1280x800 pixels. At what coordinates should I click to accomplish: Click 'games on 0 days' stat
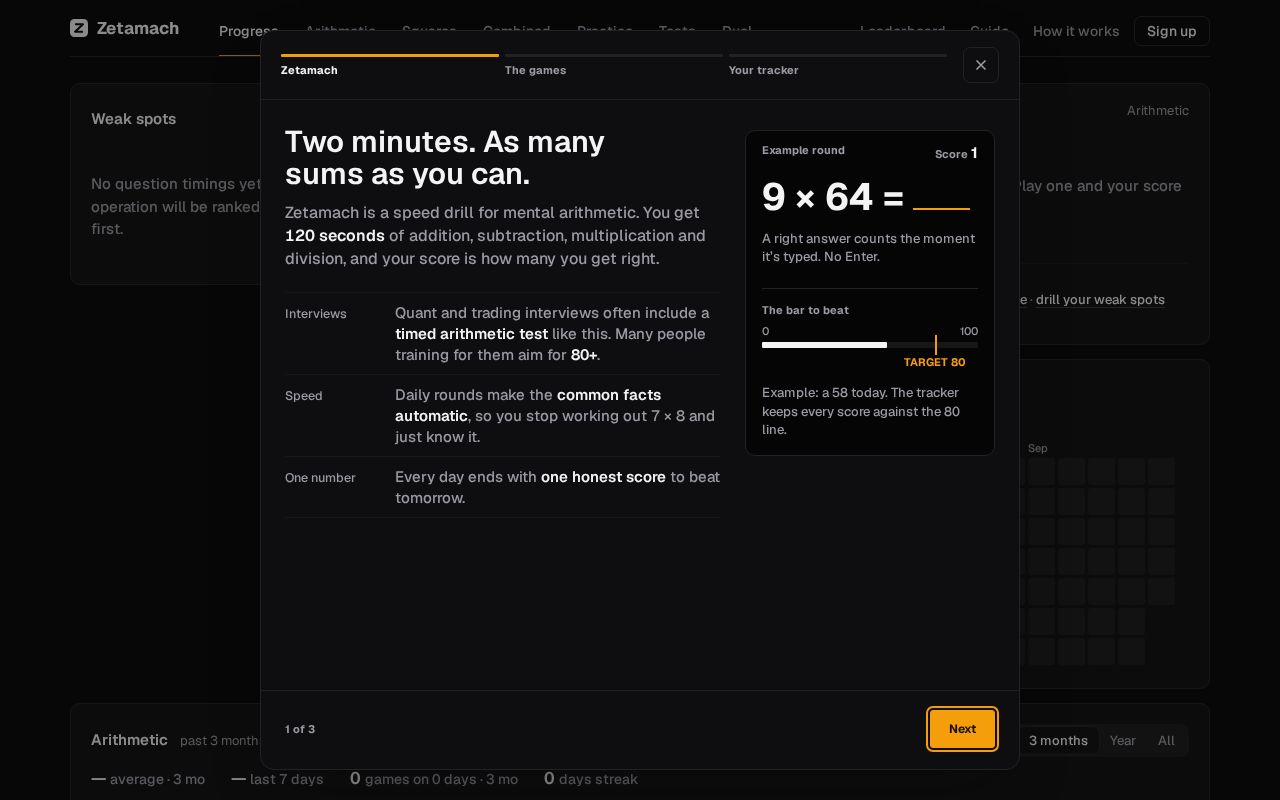click(x=434, y=778)
